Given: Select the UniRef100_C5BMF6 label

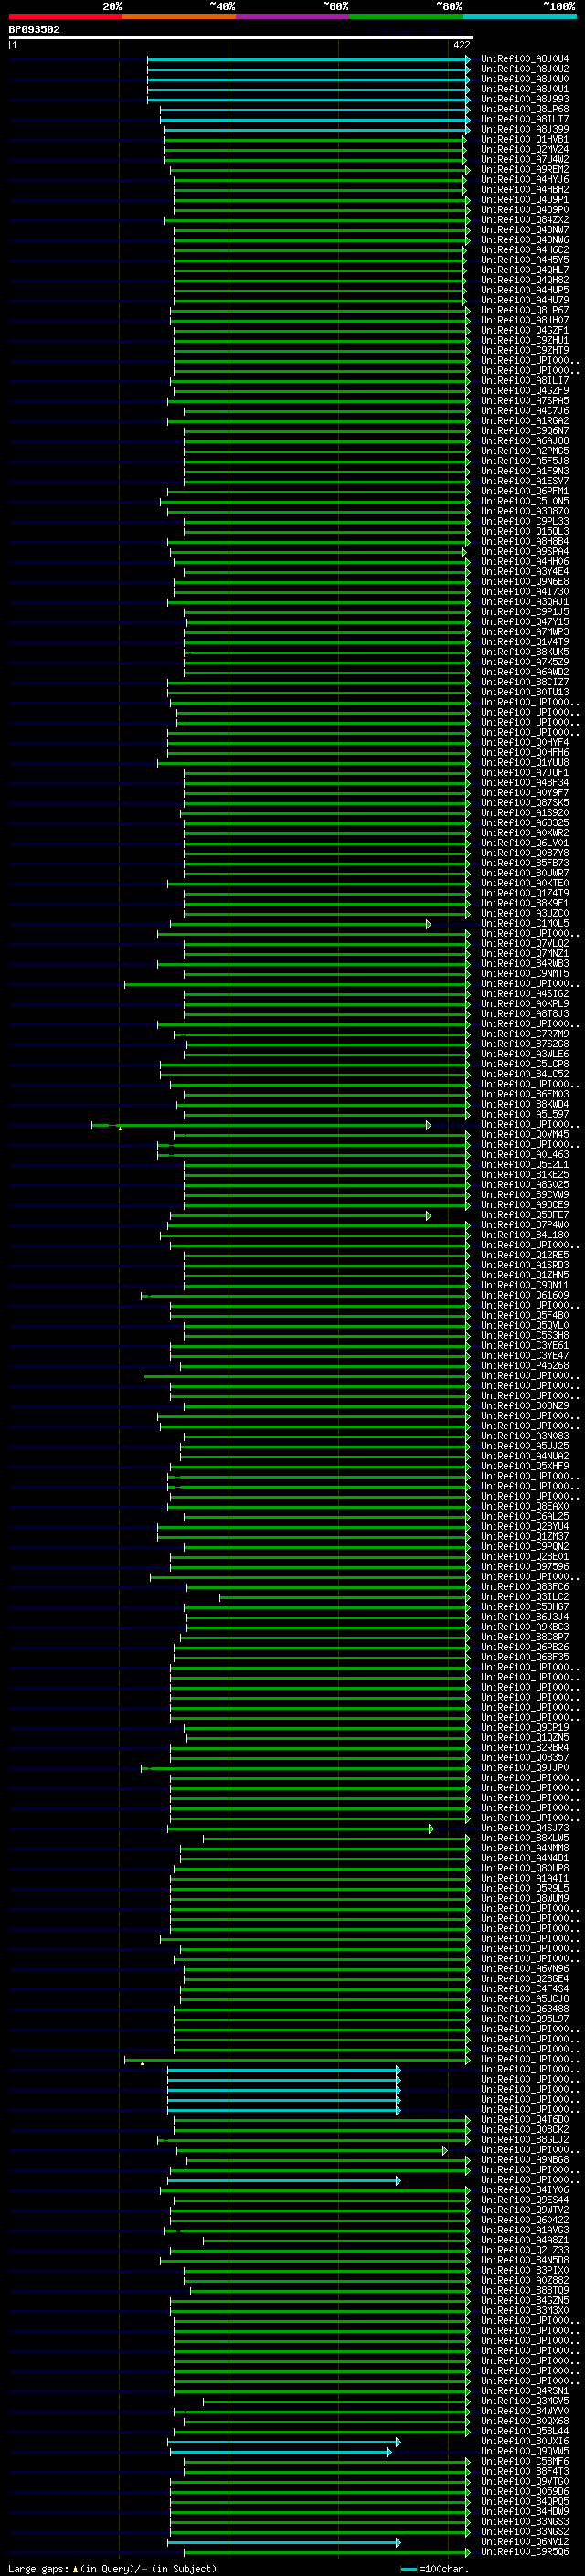Looking at the screenshot, I should 525,2461.
